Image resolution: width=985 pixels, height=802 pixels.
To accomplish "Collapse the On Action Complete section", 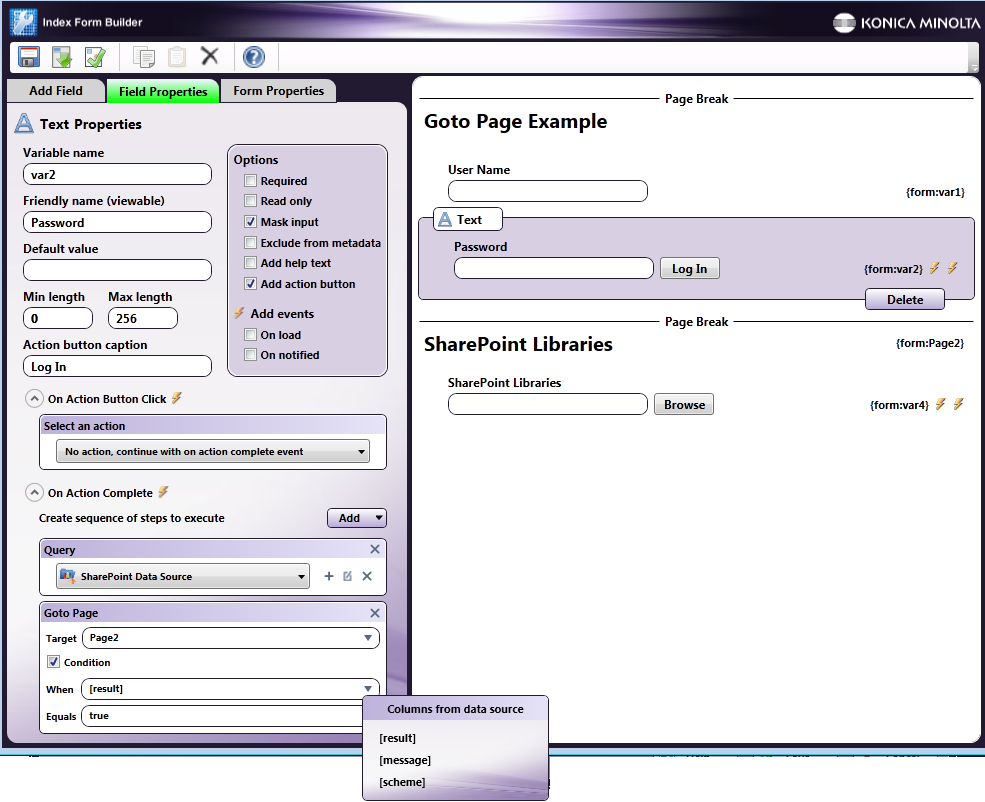I will click(34, 493).
